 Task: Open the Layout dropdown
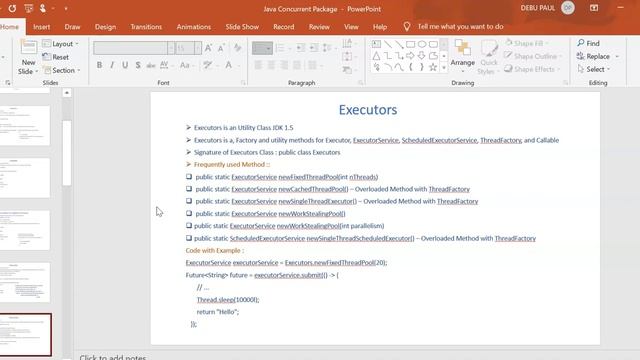pyautogui.click(x=61, y=44)
